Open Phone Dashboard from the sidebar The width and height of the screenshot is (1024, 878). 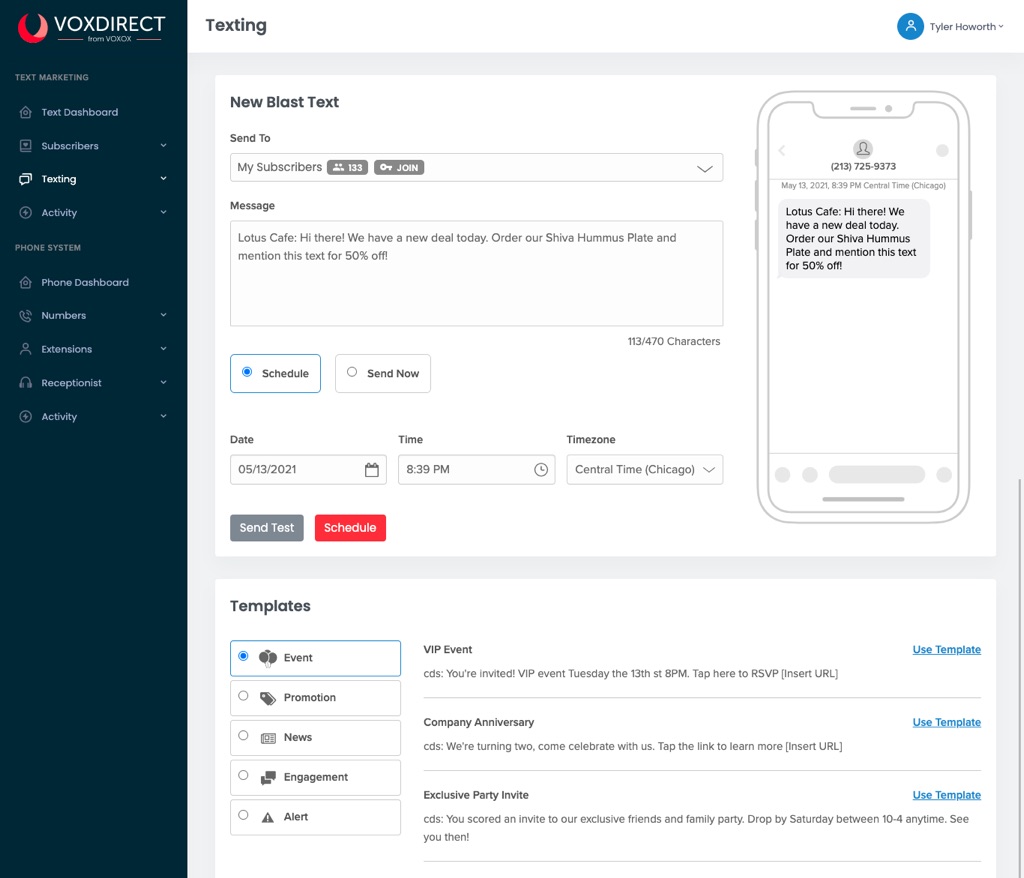click(85, 283)
